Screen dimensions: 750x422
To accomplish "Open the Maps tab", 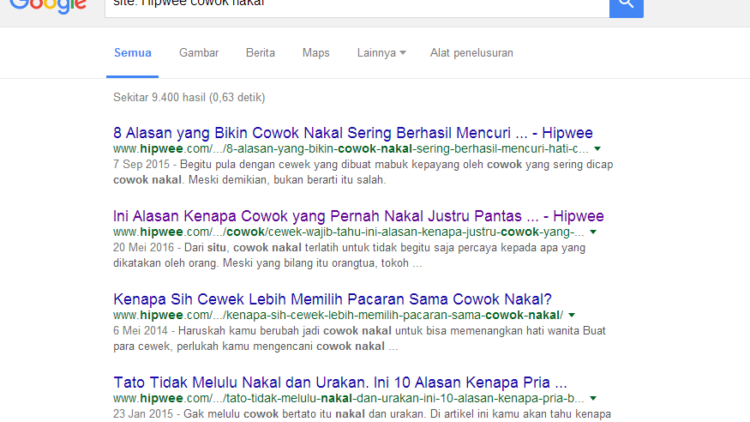I will click(x=316, y=53).
